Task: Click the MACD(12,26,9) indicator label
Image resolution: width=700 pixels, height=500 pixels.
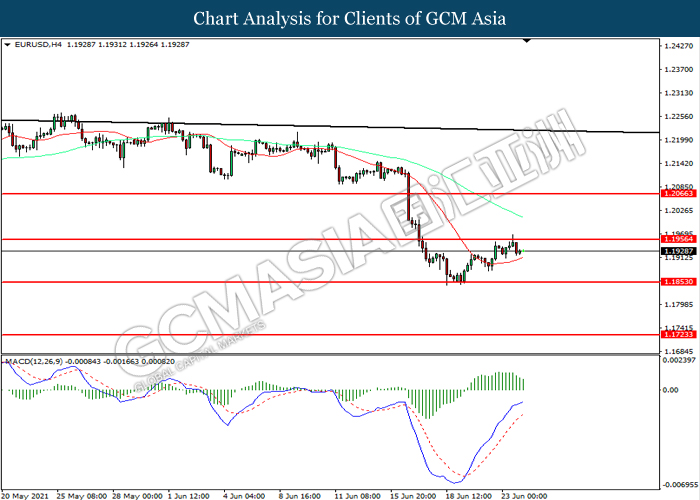Action: [x=34, y=361]
